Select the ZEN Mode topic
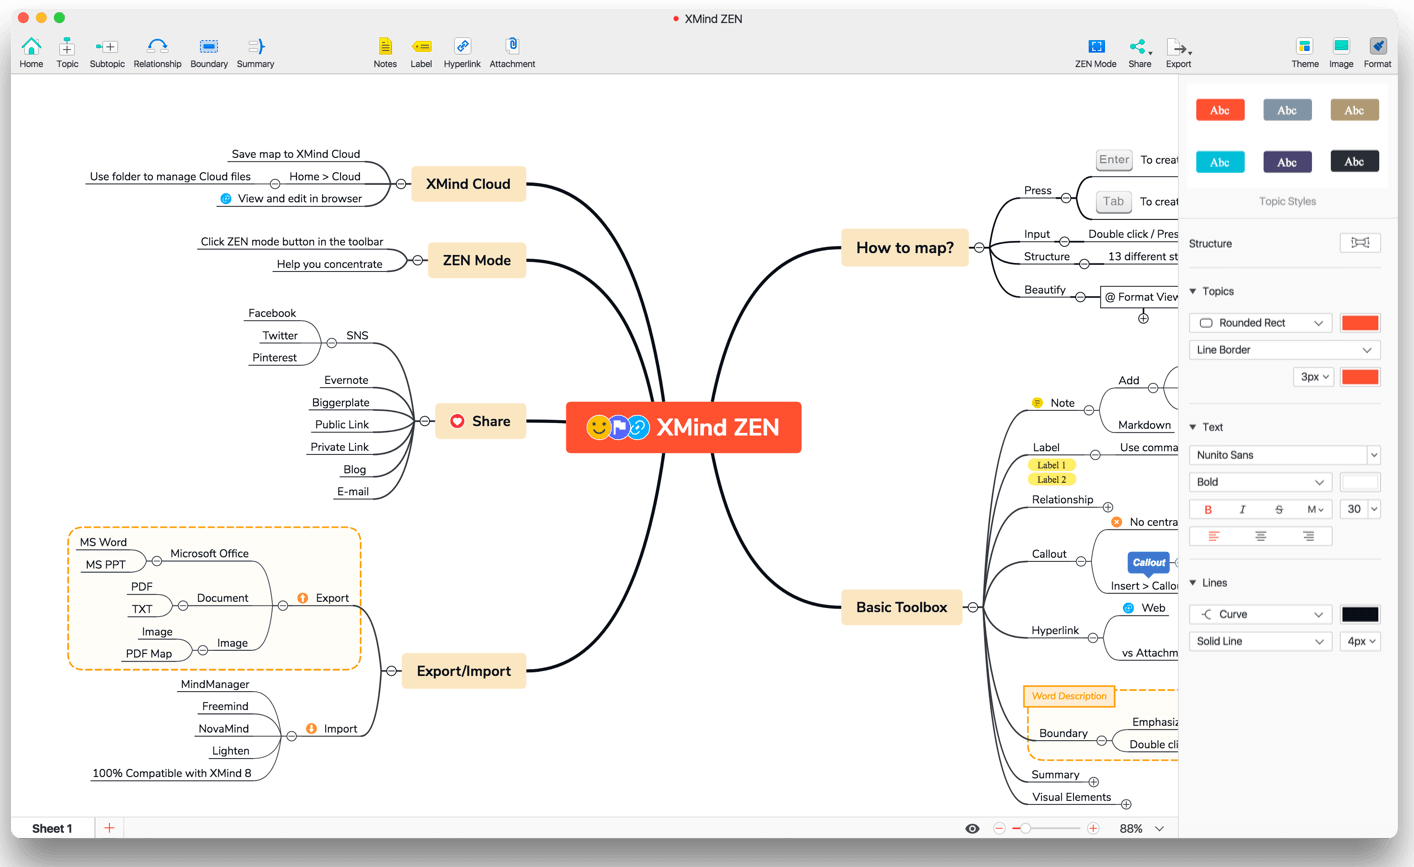The height and width of the screenshot is (867, 1414). [477, 260]
